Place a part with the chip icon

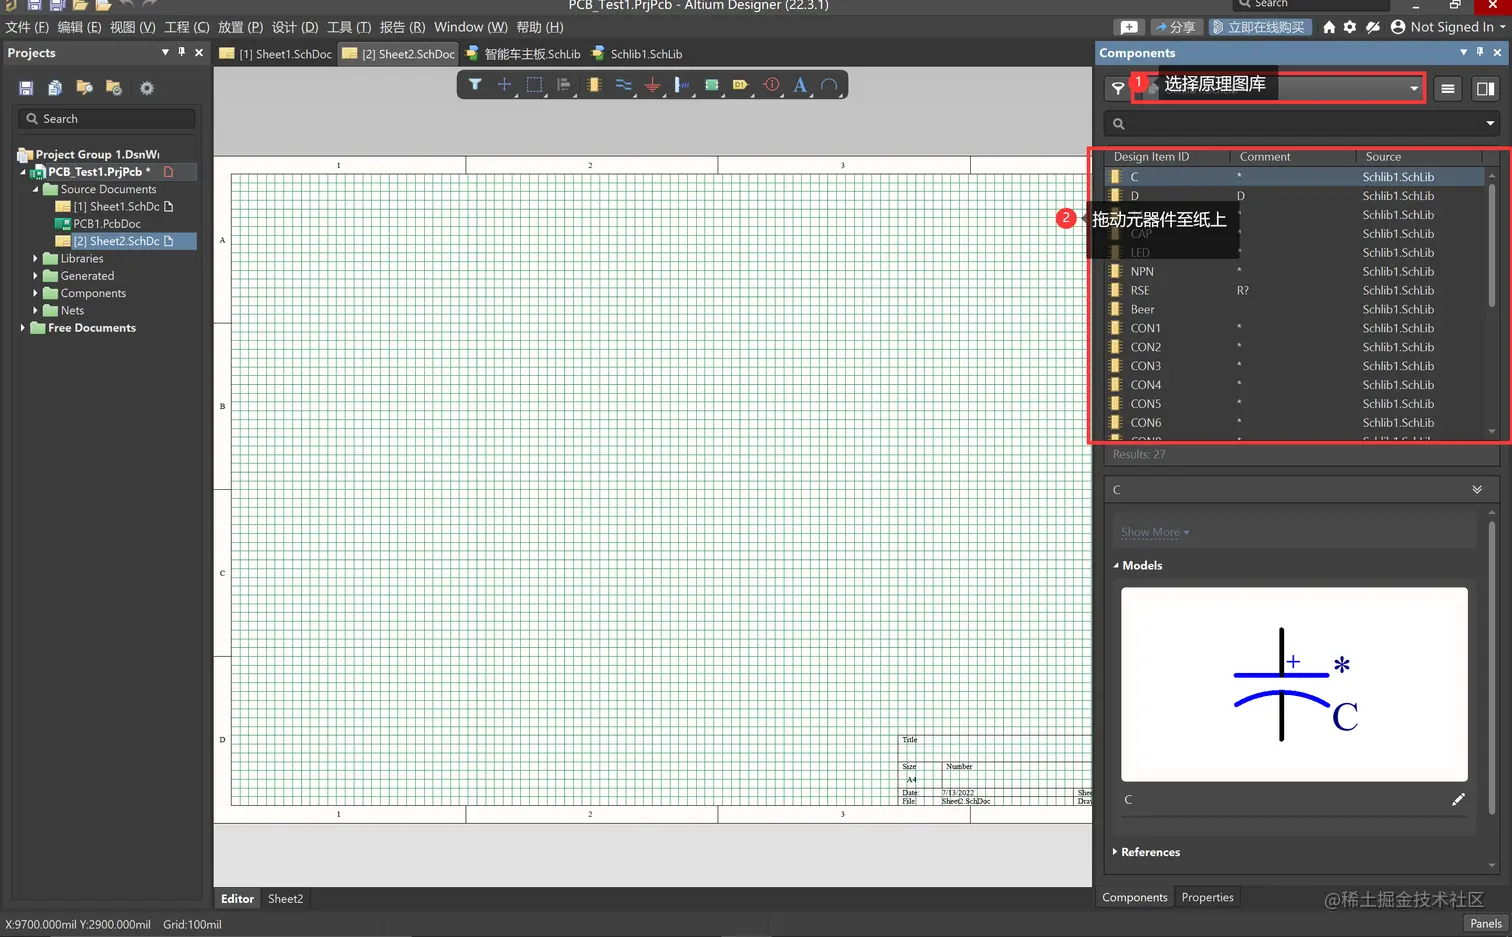coord(594,85)
